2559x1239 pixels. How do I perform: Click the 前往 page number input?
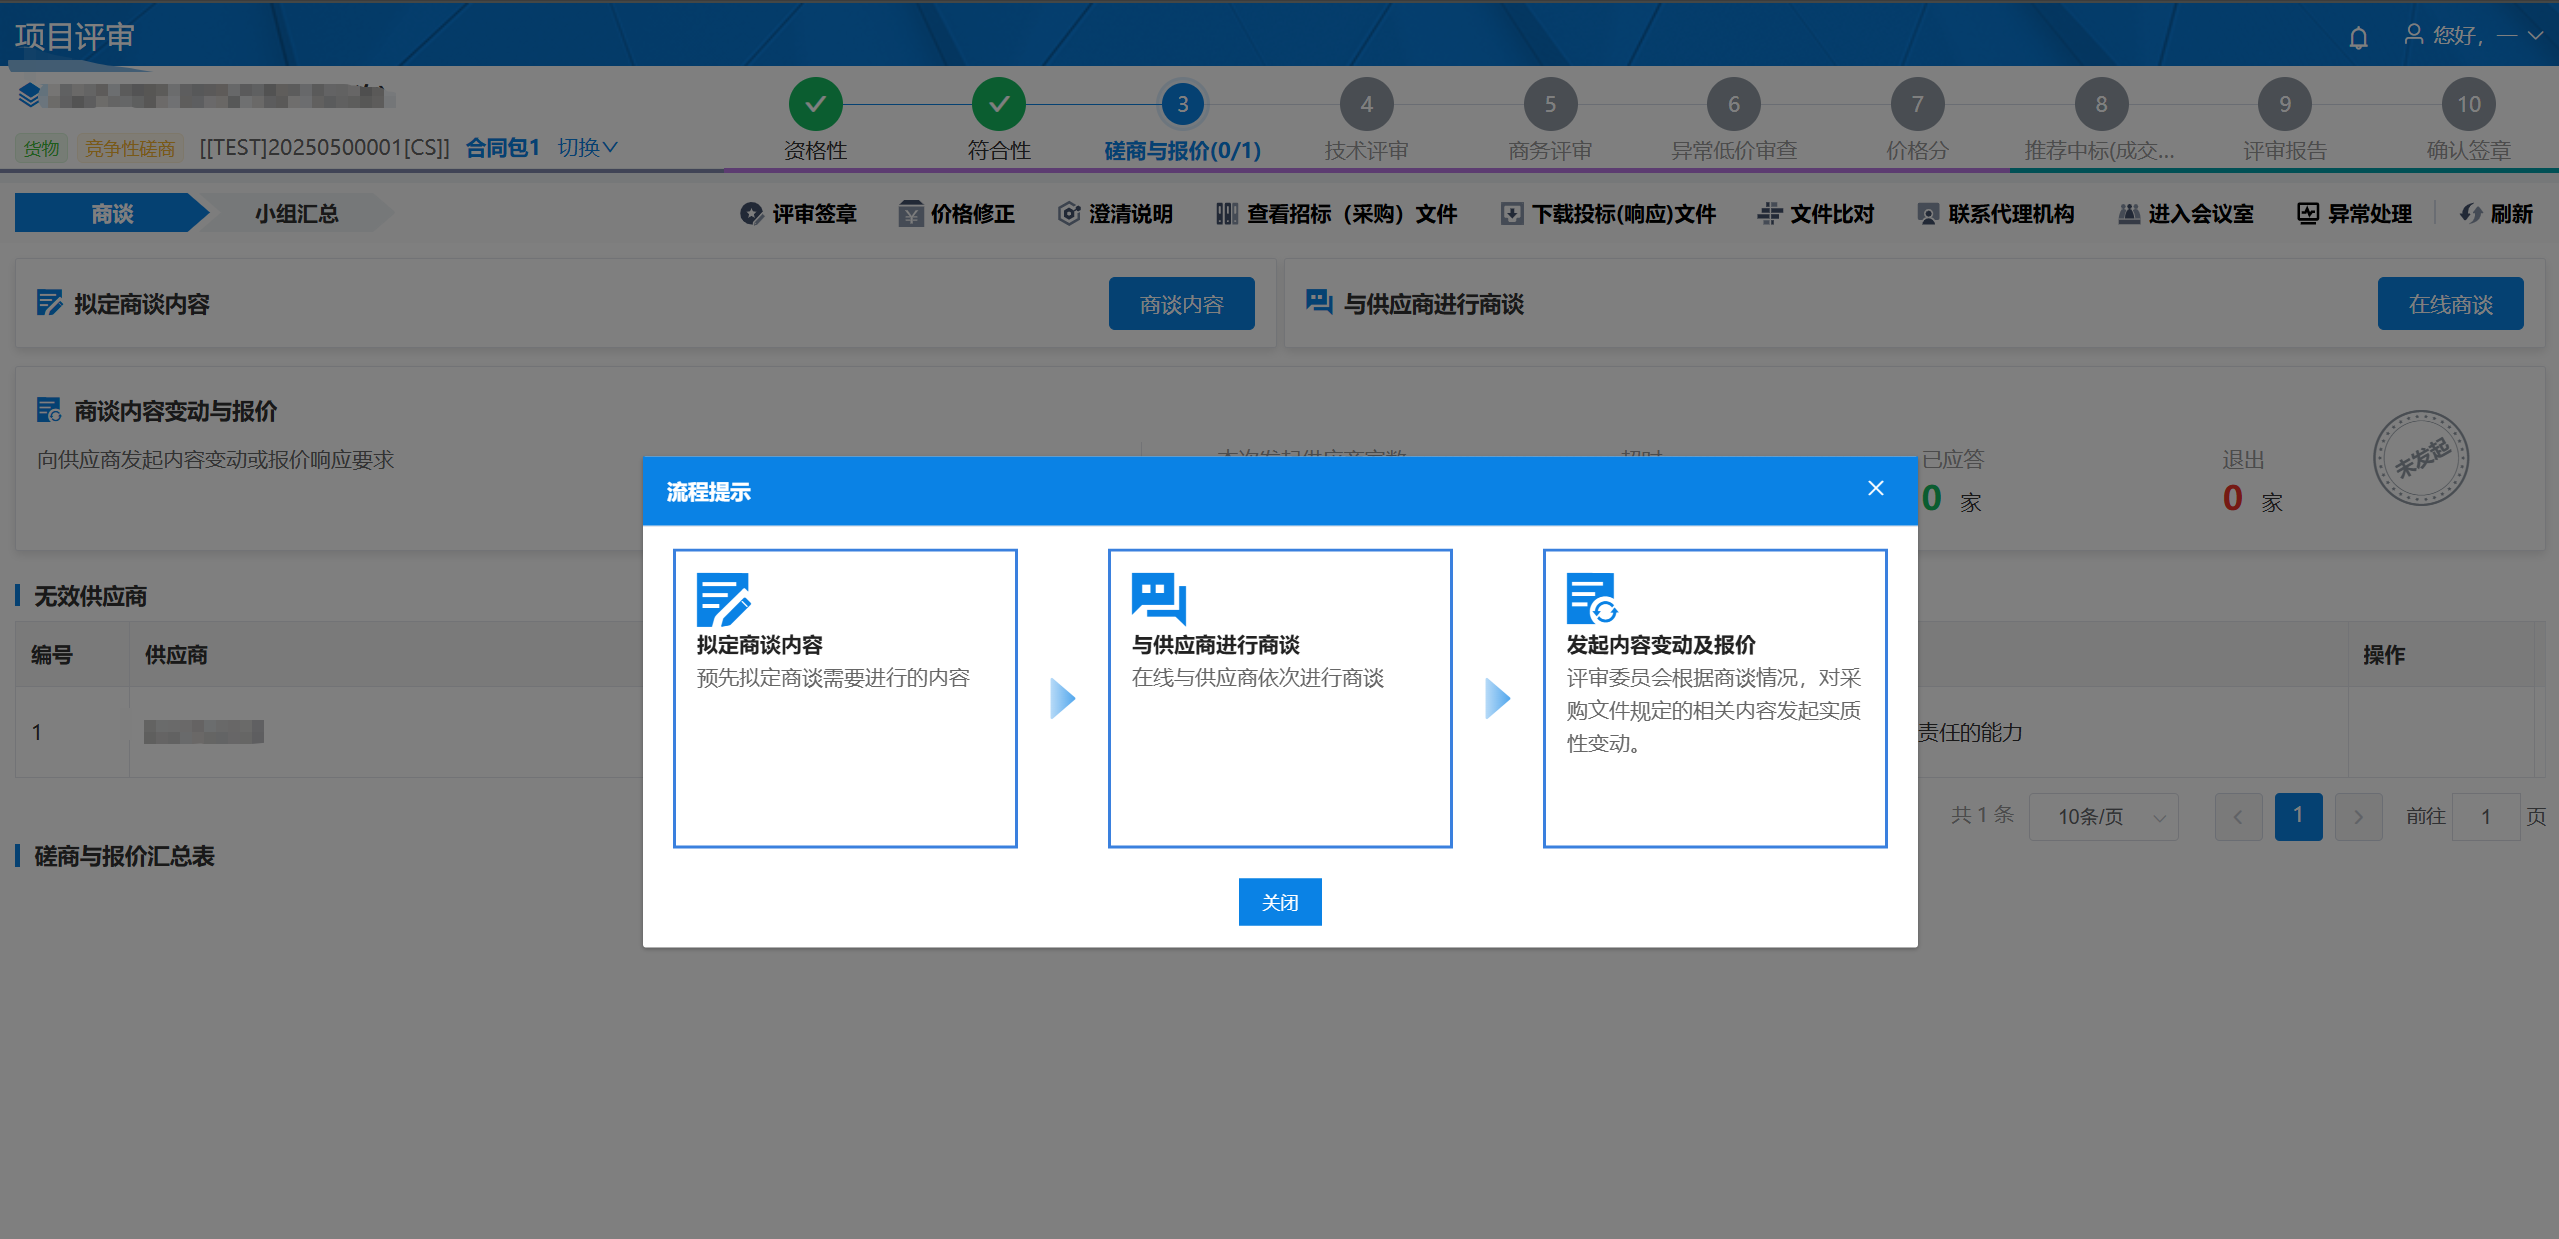point(2486,817)
